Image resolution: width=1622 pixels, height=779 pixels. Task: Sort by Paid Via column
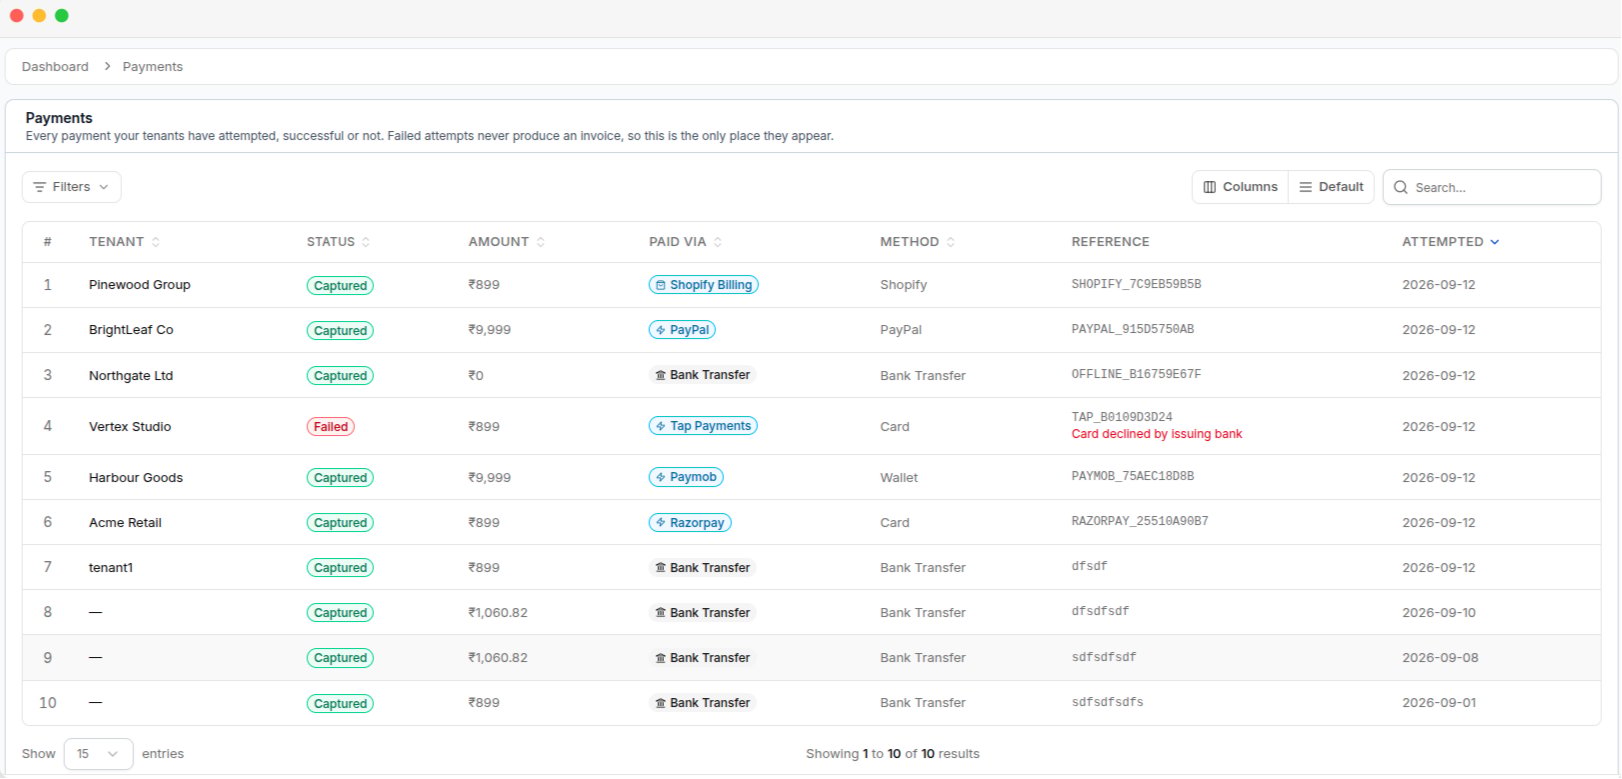click(685, 242)
